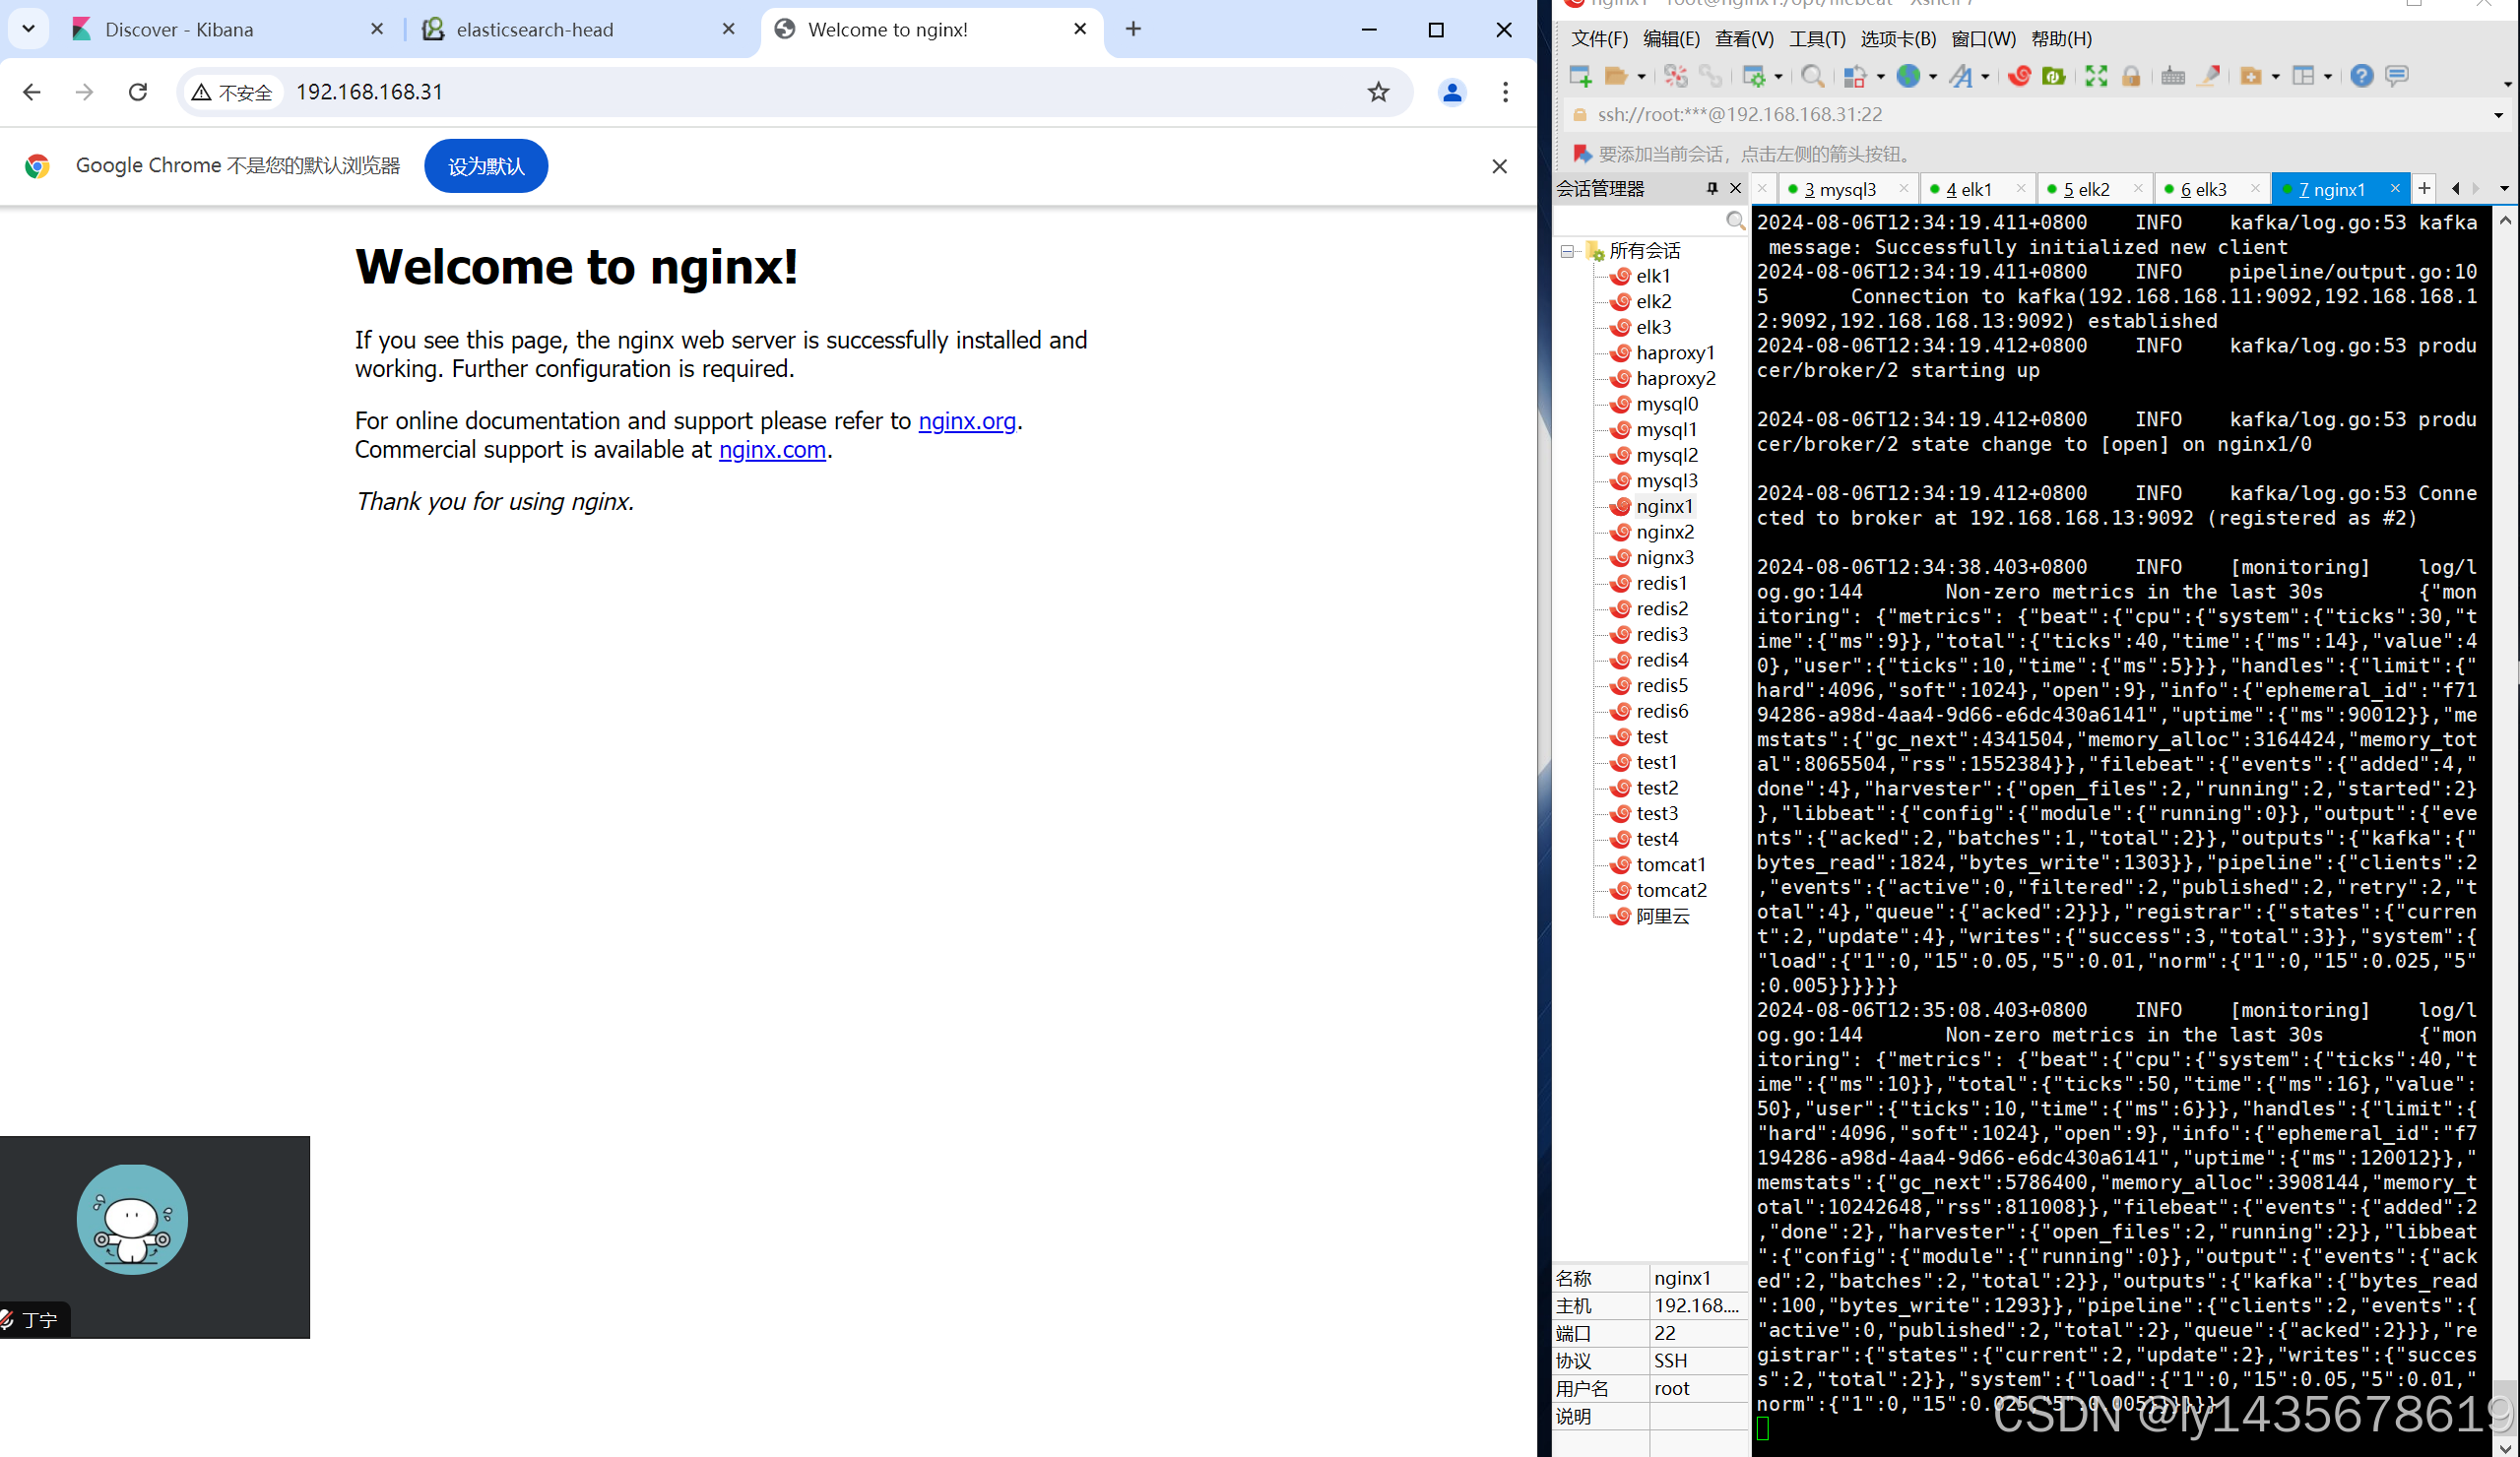Image resolution: width=2520 pixels, height=1457 pixels.
Task: Expand the Font dropdown arrow in Xshell
Action: click(x=1985, y=77)
